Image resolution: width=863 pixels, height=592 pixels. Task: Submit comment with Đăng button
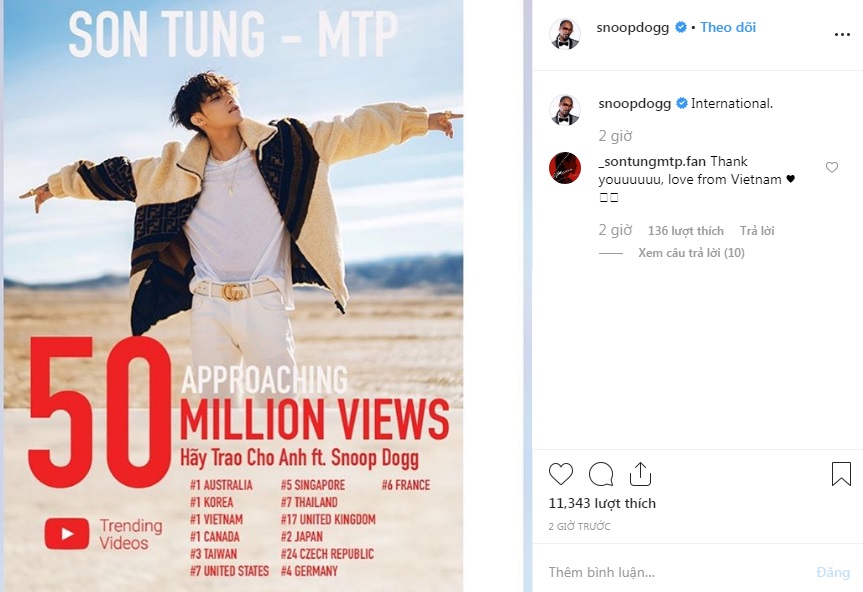833,572
